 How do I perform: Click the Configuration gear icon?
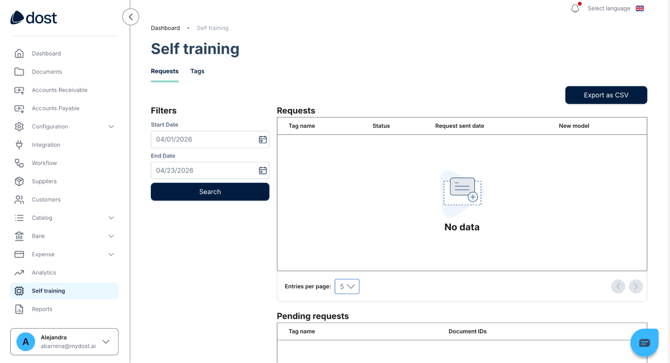click(x=19, y=126)
